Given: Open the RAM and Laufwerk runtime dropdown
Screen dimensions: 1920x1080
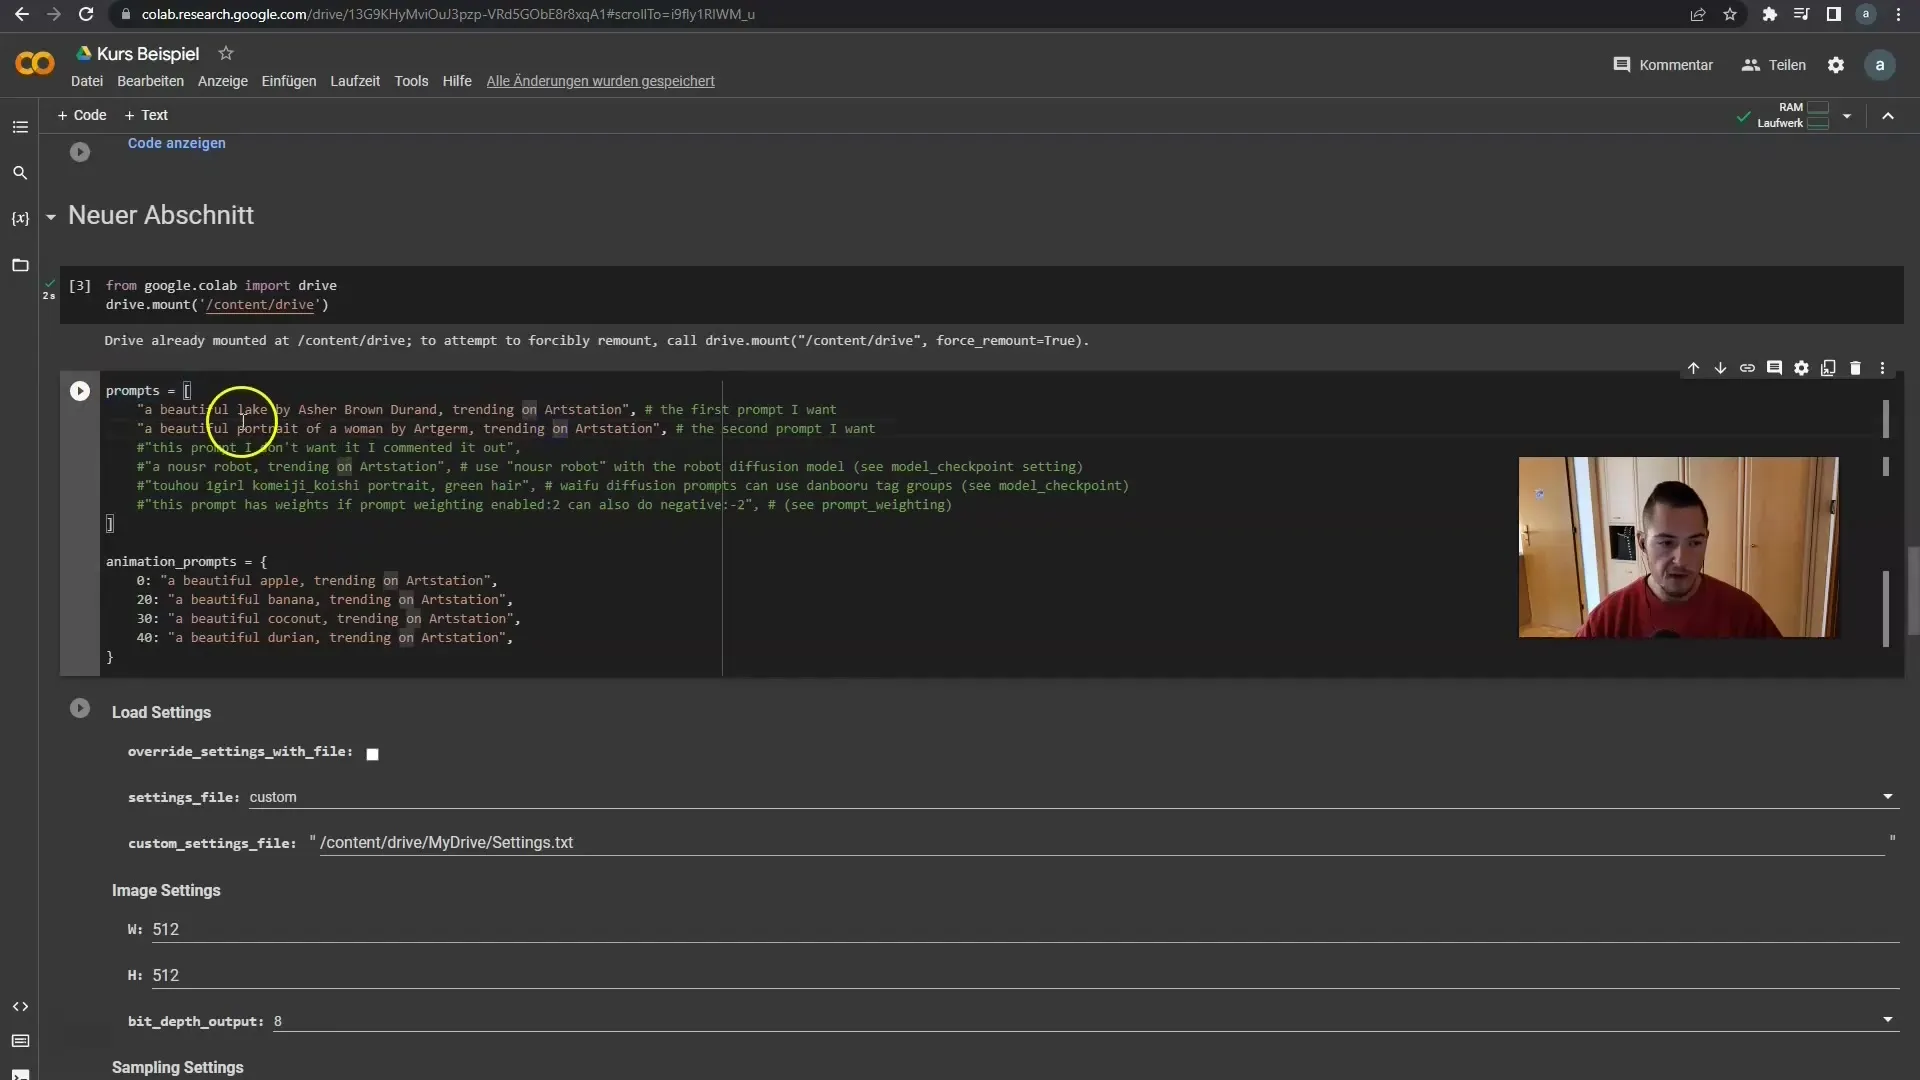Looking at the screenshot, I should tap(1847, 116).
